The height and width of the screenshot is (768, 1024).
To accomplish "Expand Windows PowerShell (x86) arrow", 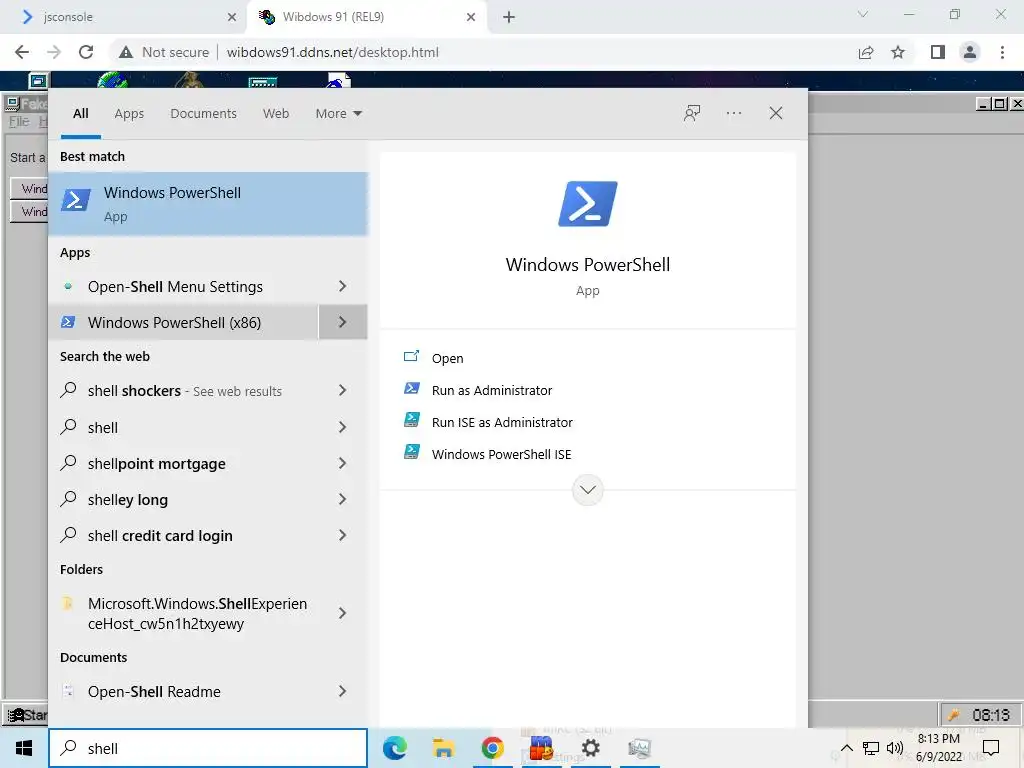I will (x=342, y=322).
